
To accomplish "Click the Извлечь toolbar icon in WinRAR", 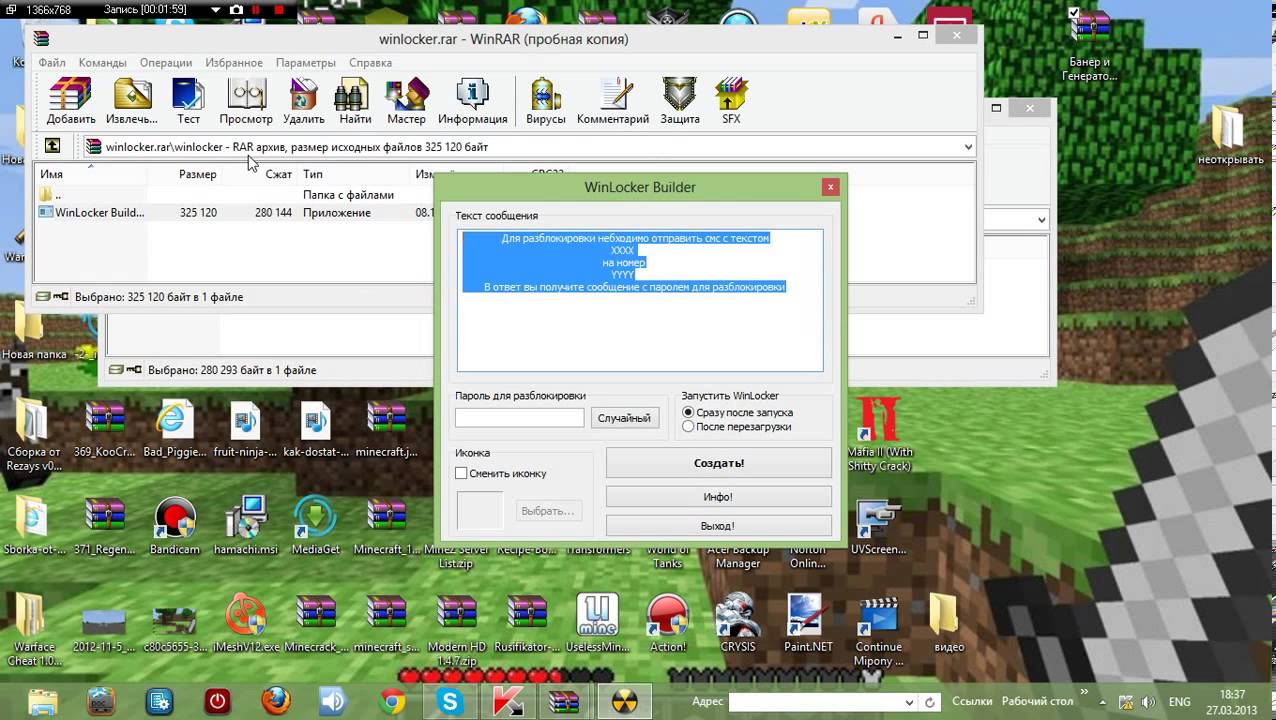I will click(x=132, y=101).
